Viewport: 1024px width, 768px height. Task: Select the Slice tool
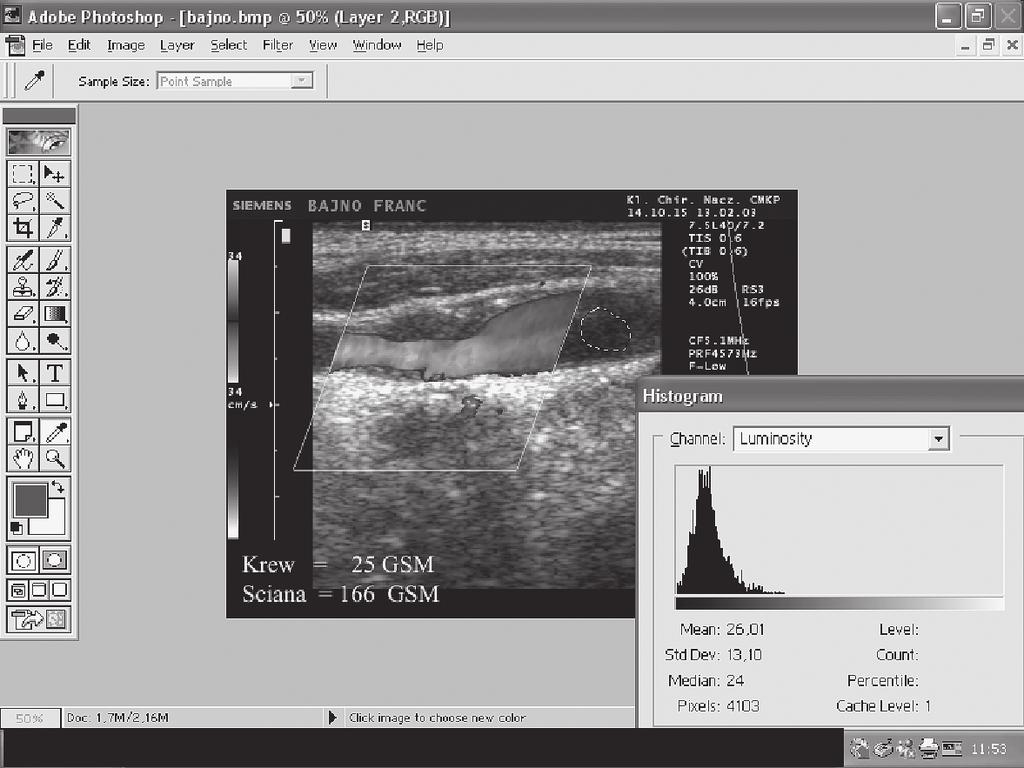55,228
